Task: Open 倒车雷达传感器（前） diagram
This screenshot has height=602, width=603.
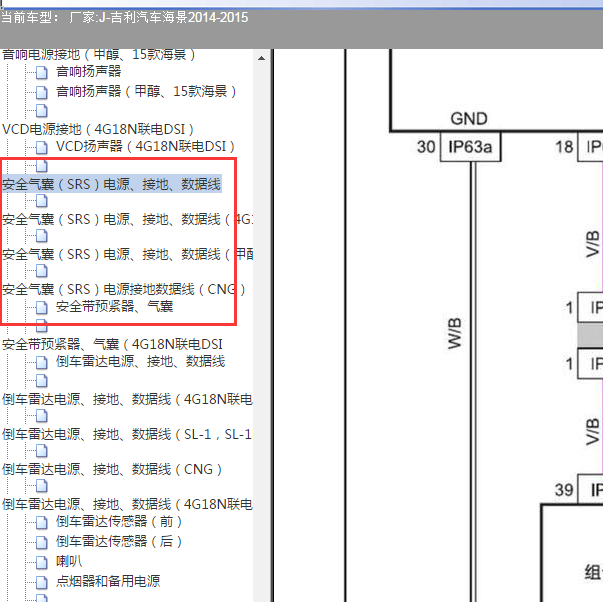Action: [119, 522]
